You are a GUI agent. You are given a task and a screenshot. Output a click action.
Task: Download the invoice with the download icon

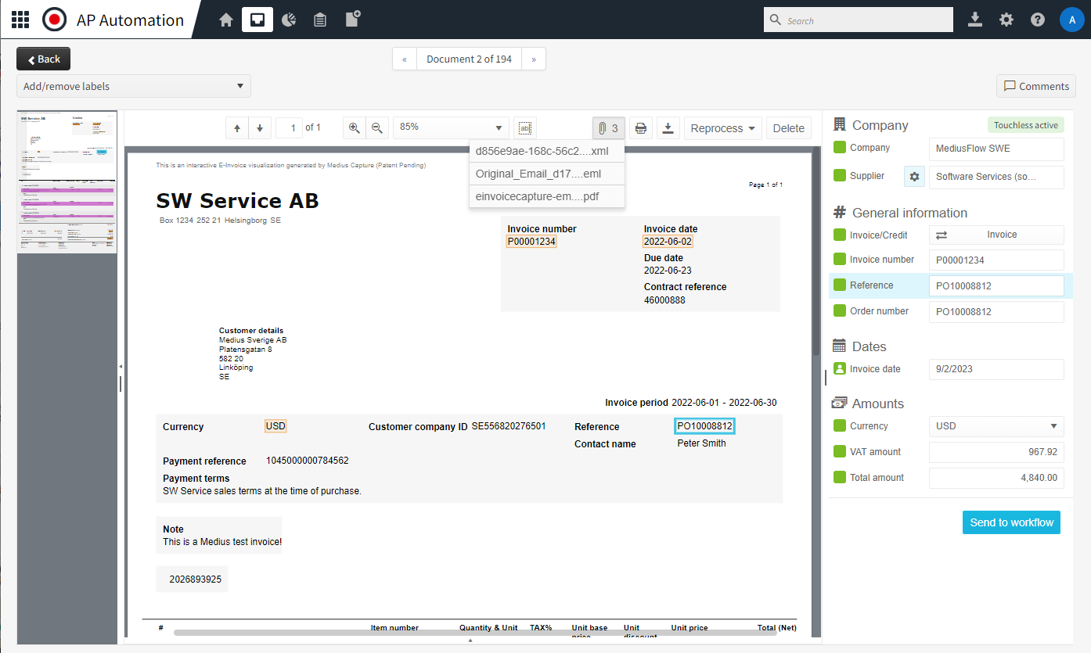[668, 128]
